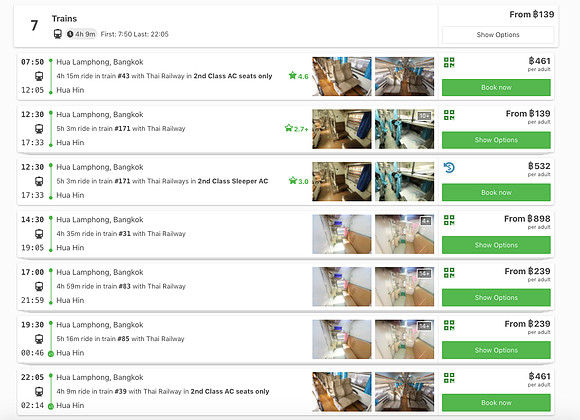Image resolution: width=580 pixels, height=420 pixels.
Task: Click the QR e-ticket icon on the 22:05 row
Action: point(449,378)
